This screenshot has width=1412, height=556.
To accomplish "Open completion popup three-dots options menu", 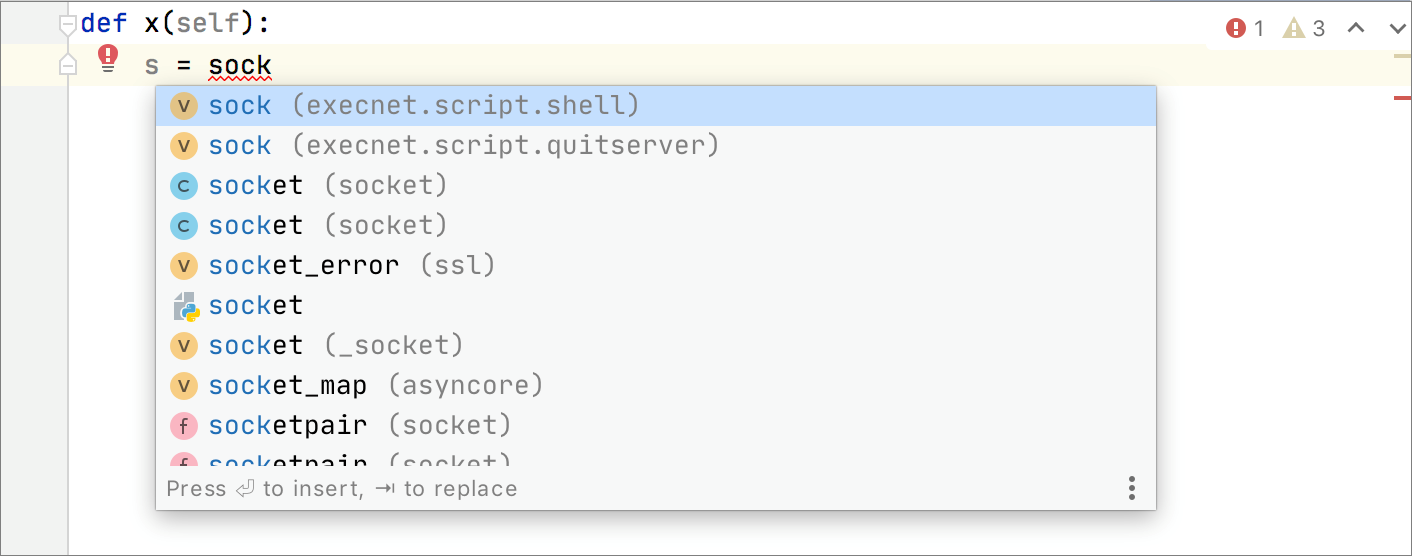I will click(x=1131, y=488).
